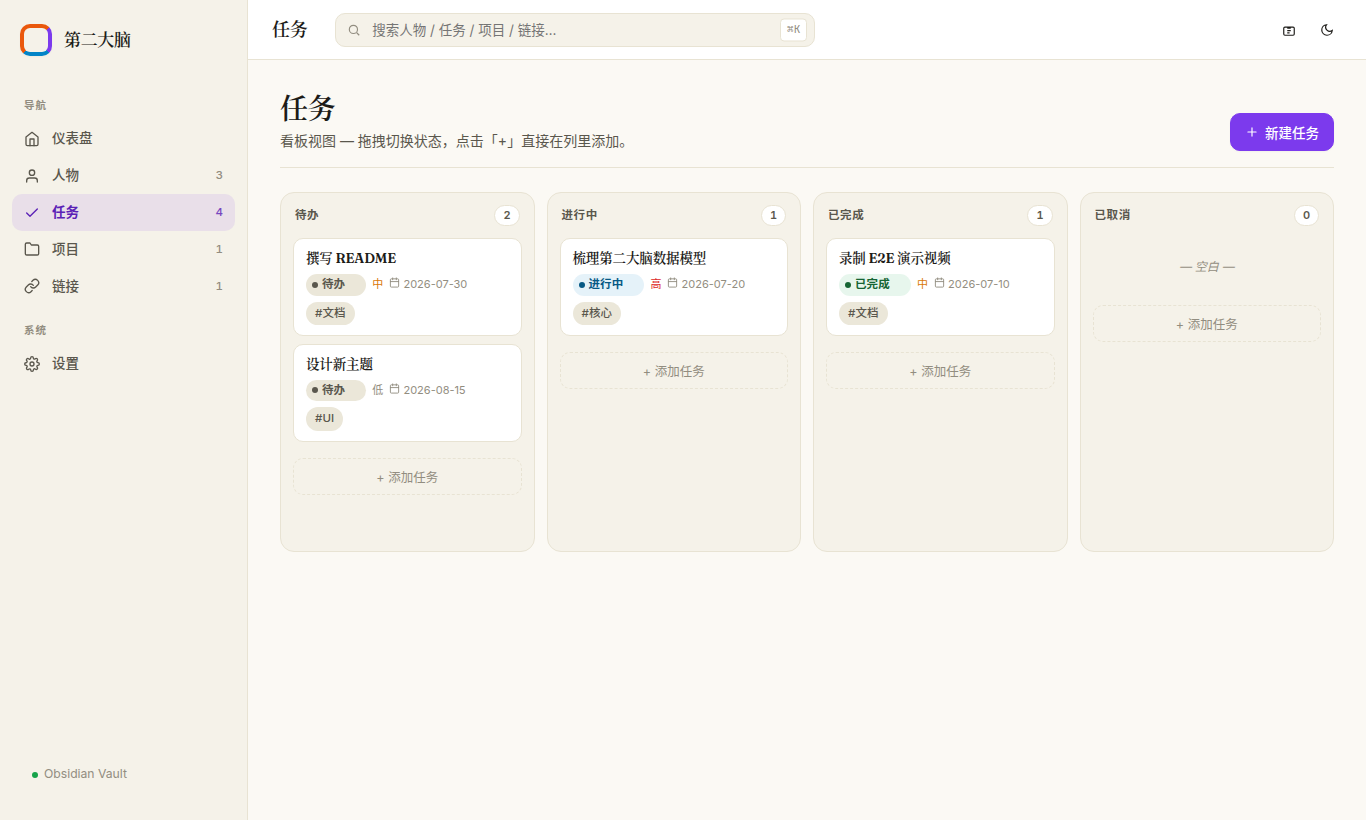Click the #核心 tag
The width and height of the screenshot is (1366, 820).
[x=597, y=313]
